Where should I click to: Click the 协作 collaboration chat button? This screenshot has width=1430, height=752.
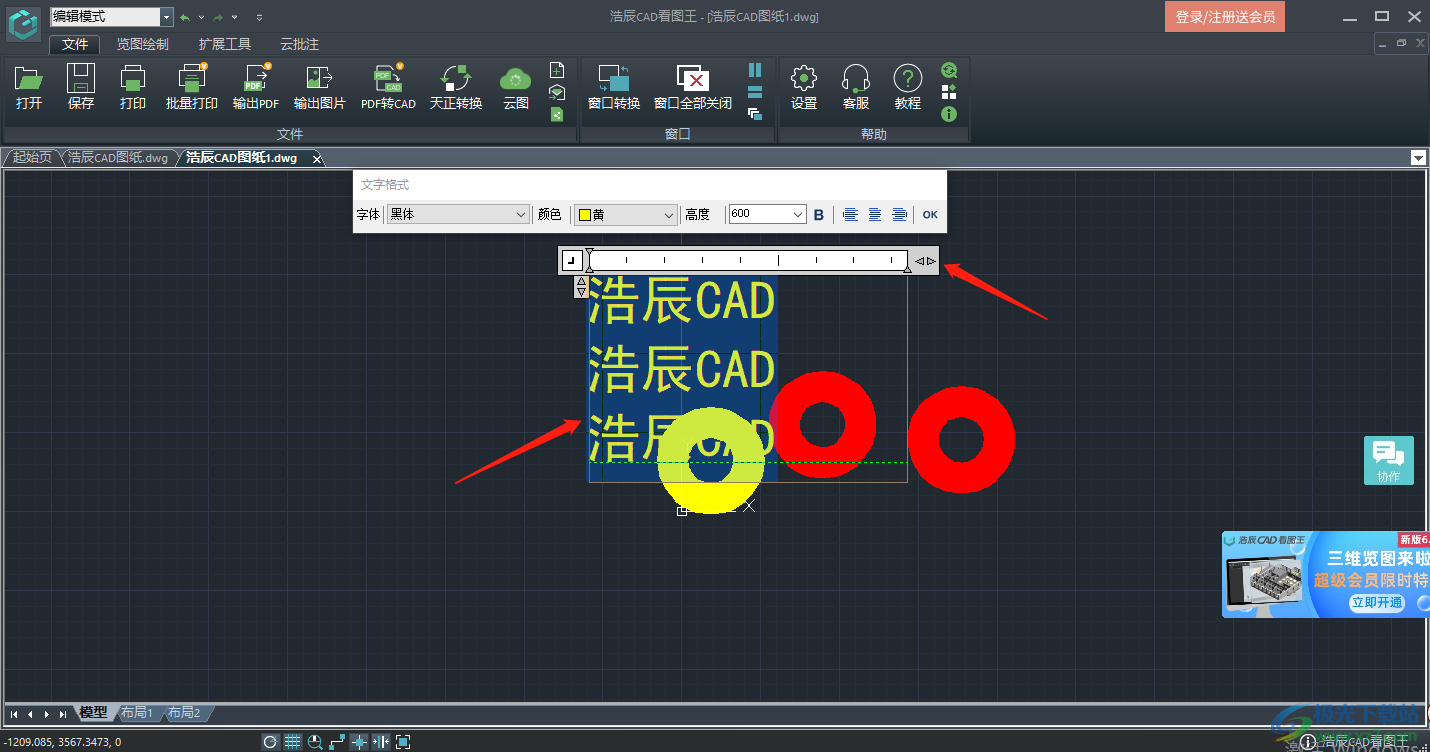pos(1389,461)
